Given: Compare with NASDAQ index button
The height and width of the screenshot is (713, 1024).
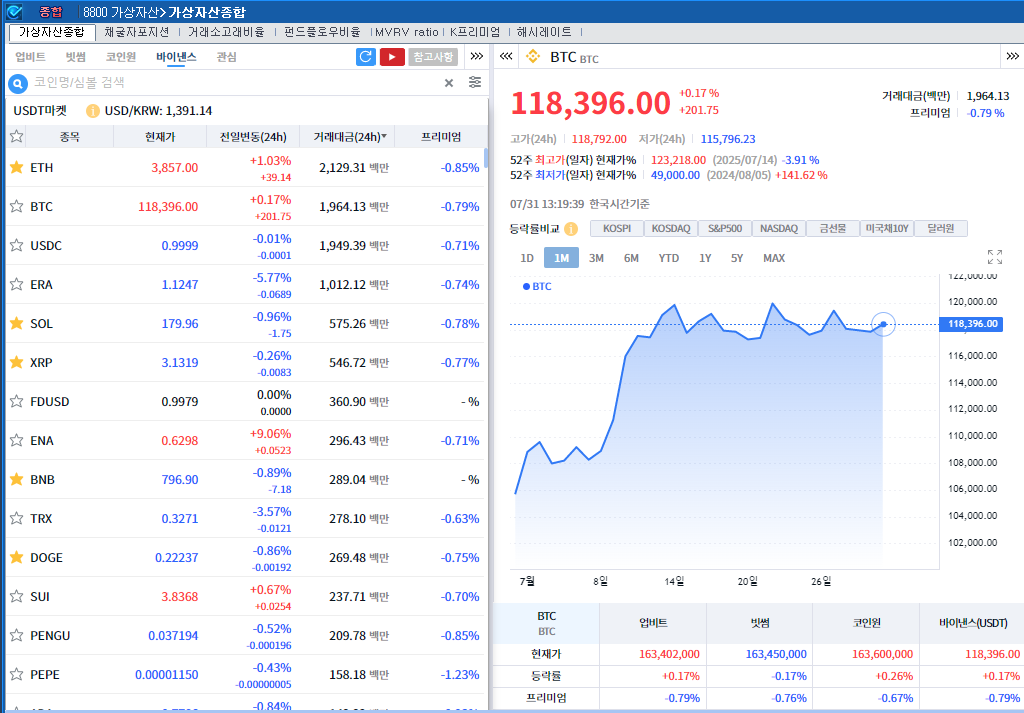Looking at the screenshot, I should (778, 229).
